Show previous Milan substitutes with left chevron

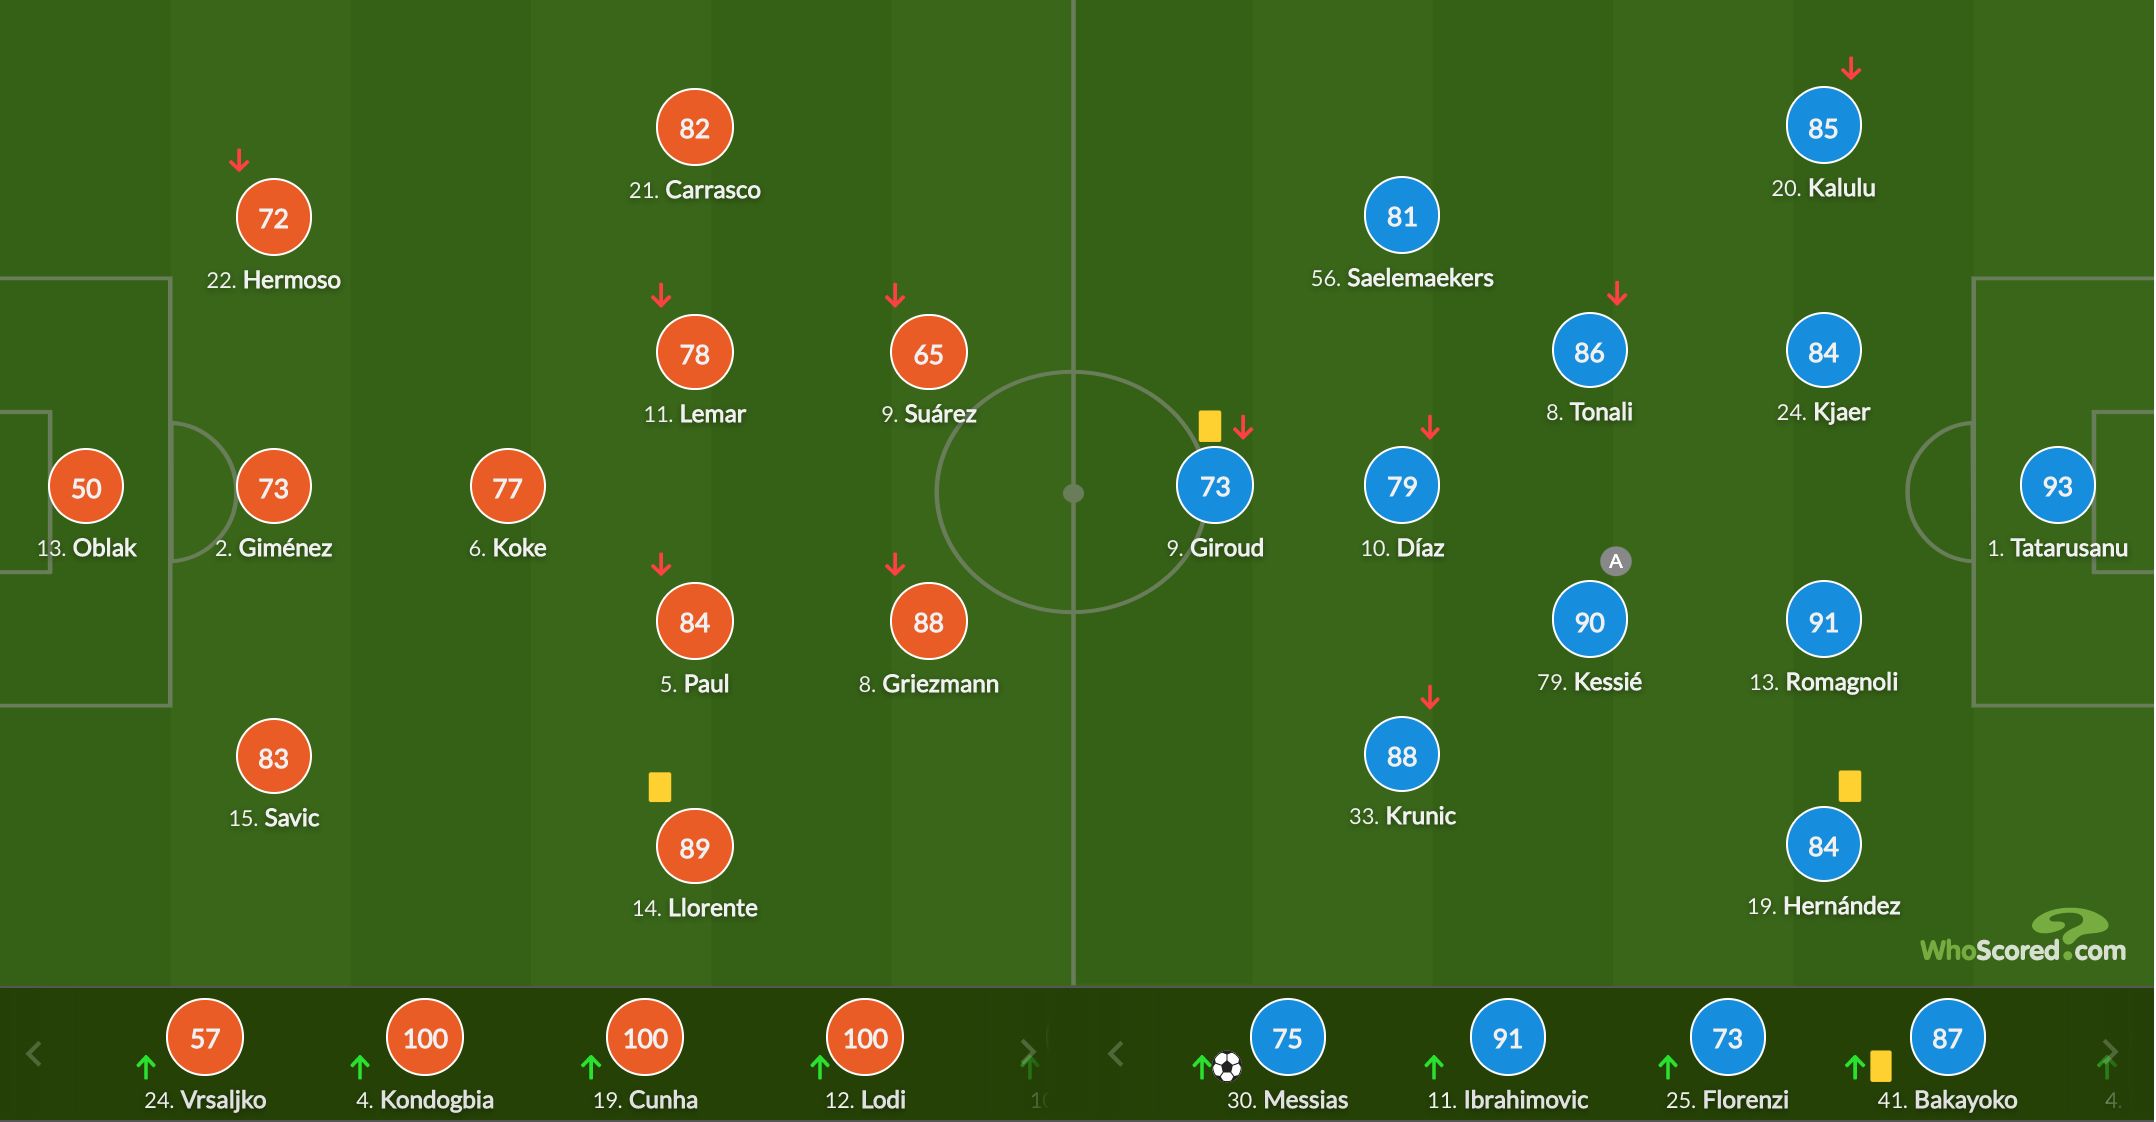(x=1116, y=1053)
